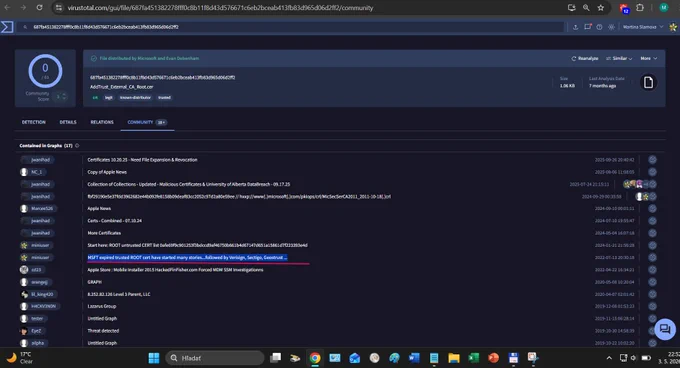Open the Certs - Combined - 07.10.24 graph
The height and width of the screenshot is (368, 680).
pos(114,221)
